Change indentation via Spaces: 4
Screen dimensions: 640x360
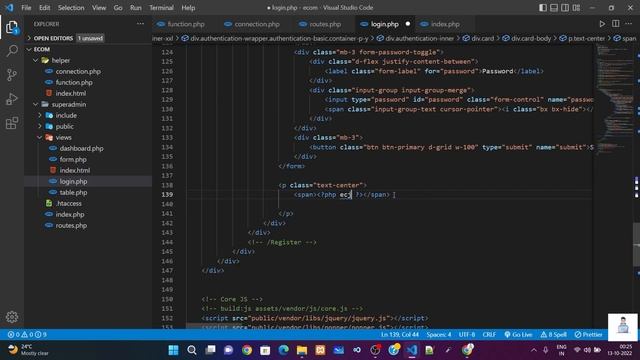[x=439, y=335]
